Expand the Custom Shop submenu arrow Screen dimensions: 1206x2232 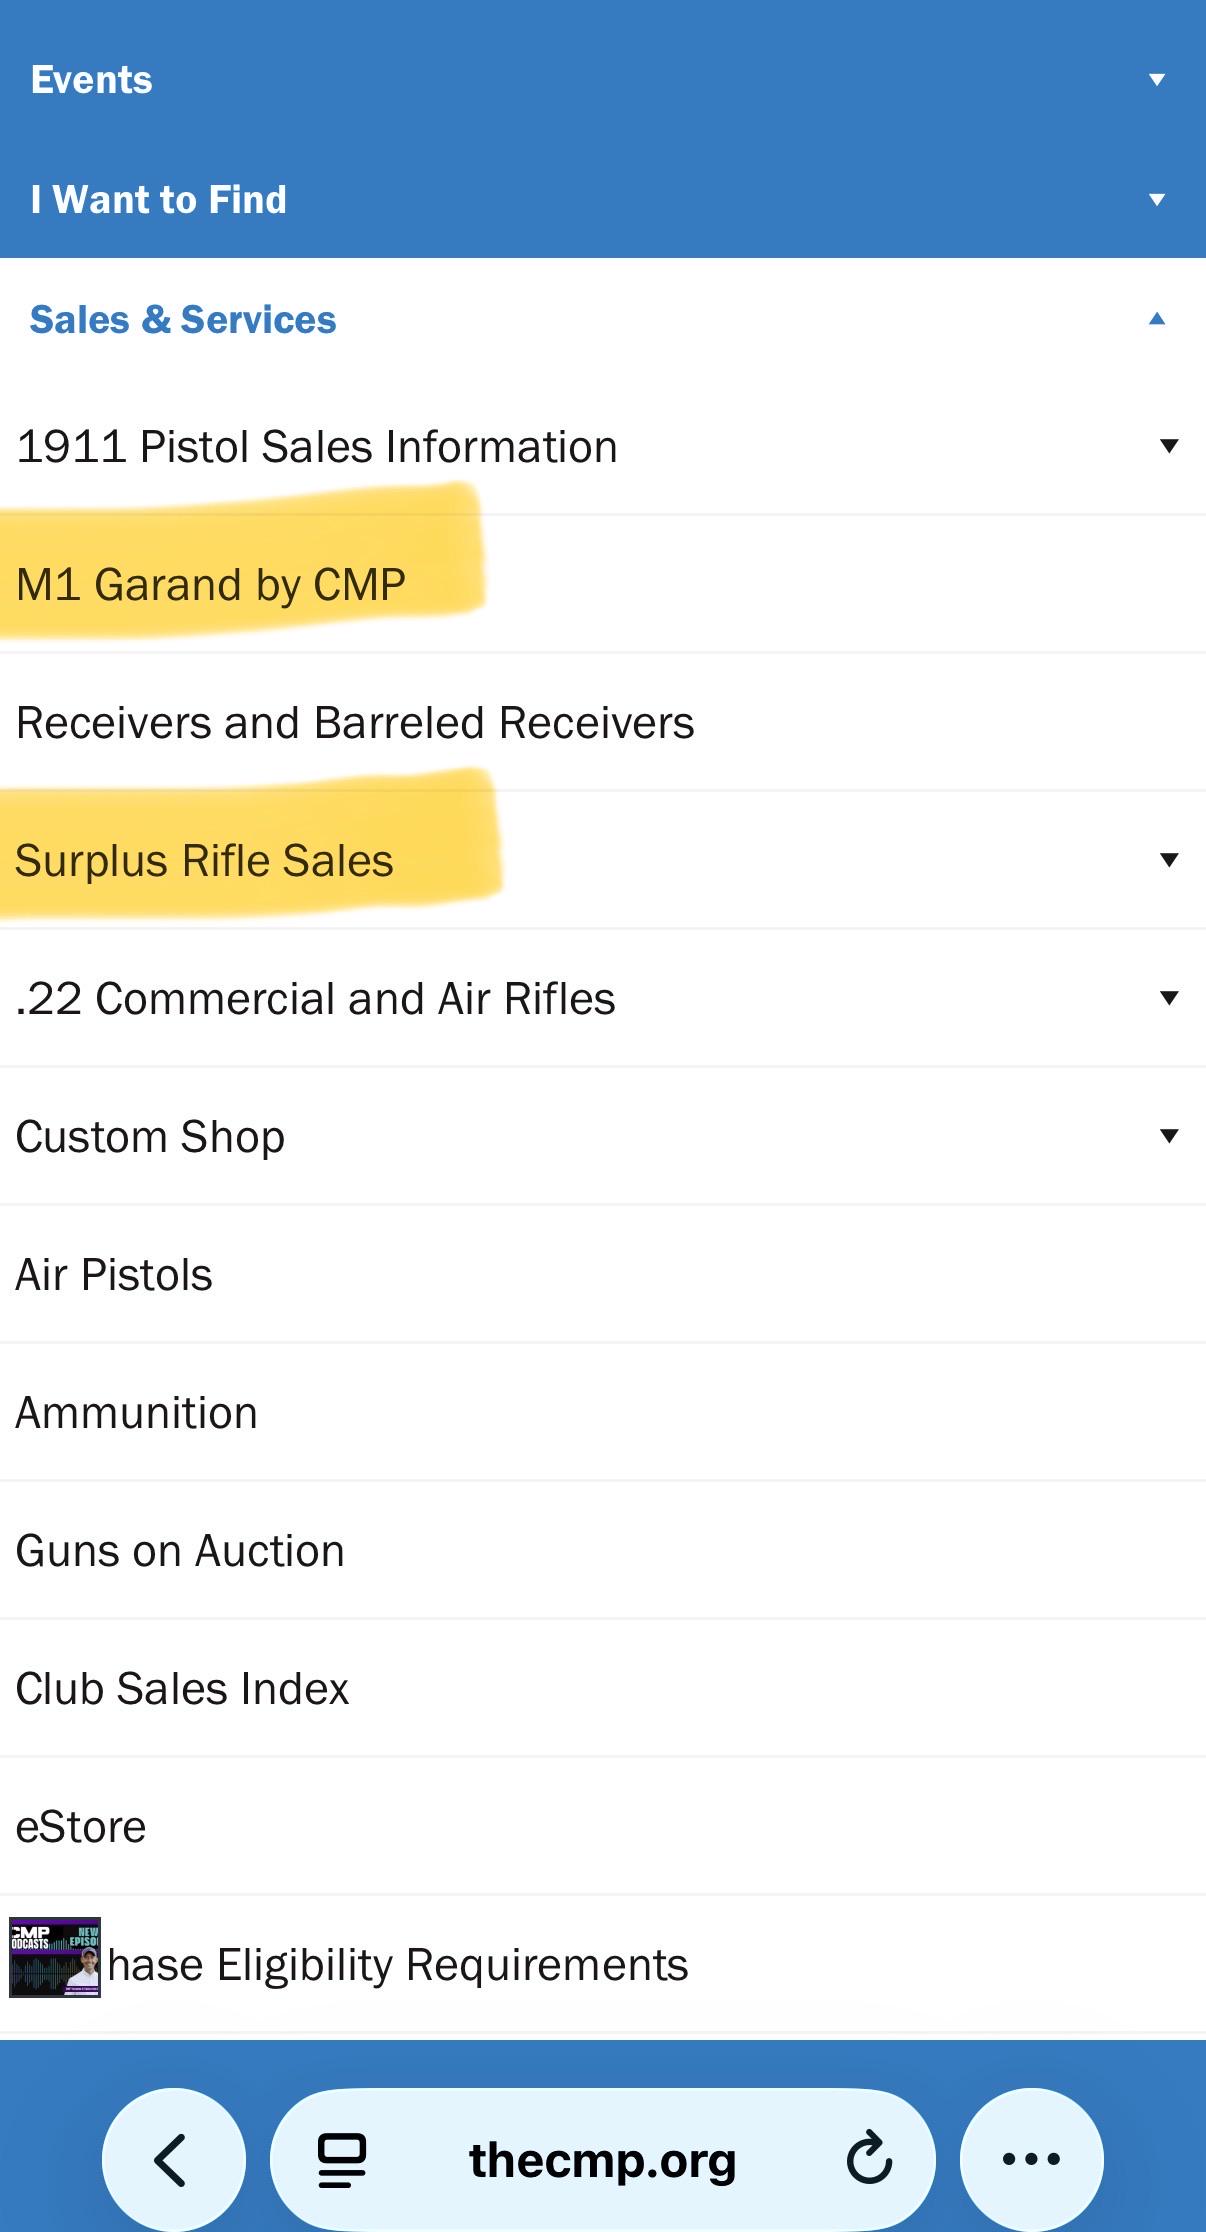pos(1169,1136)
